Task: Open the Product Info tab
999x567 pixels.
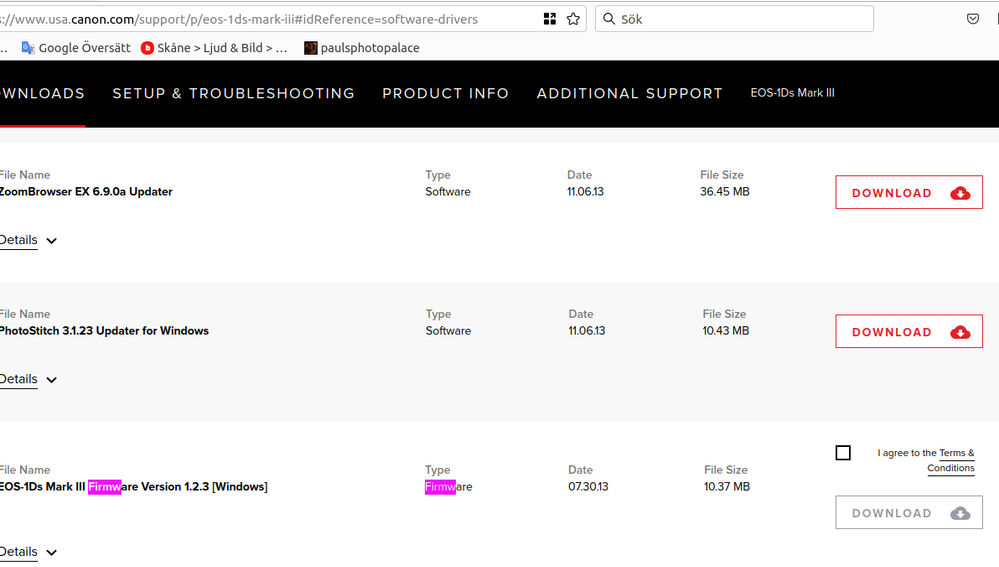Action: click(445, 93)
